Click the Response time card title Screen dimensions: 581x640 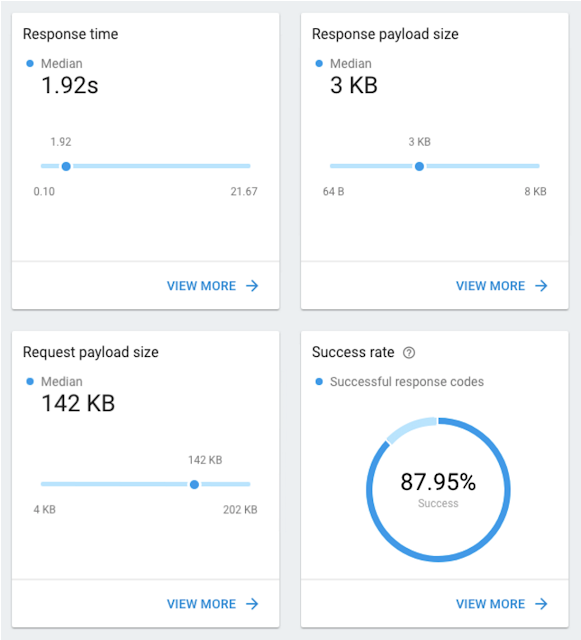(71, 34)
